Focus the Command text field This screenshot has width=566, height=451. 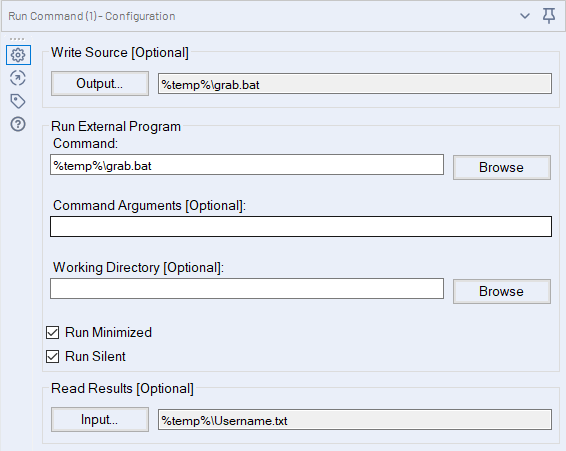click(x=247, y=165)
